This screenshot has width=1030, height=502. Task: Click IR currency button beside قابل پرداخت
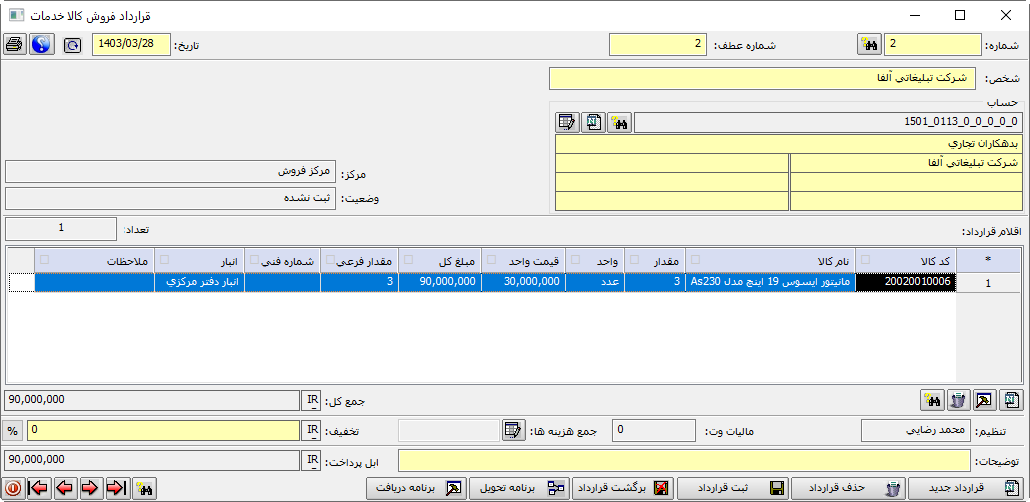pyautogui.click(x=313, y=461)
